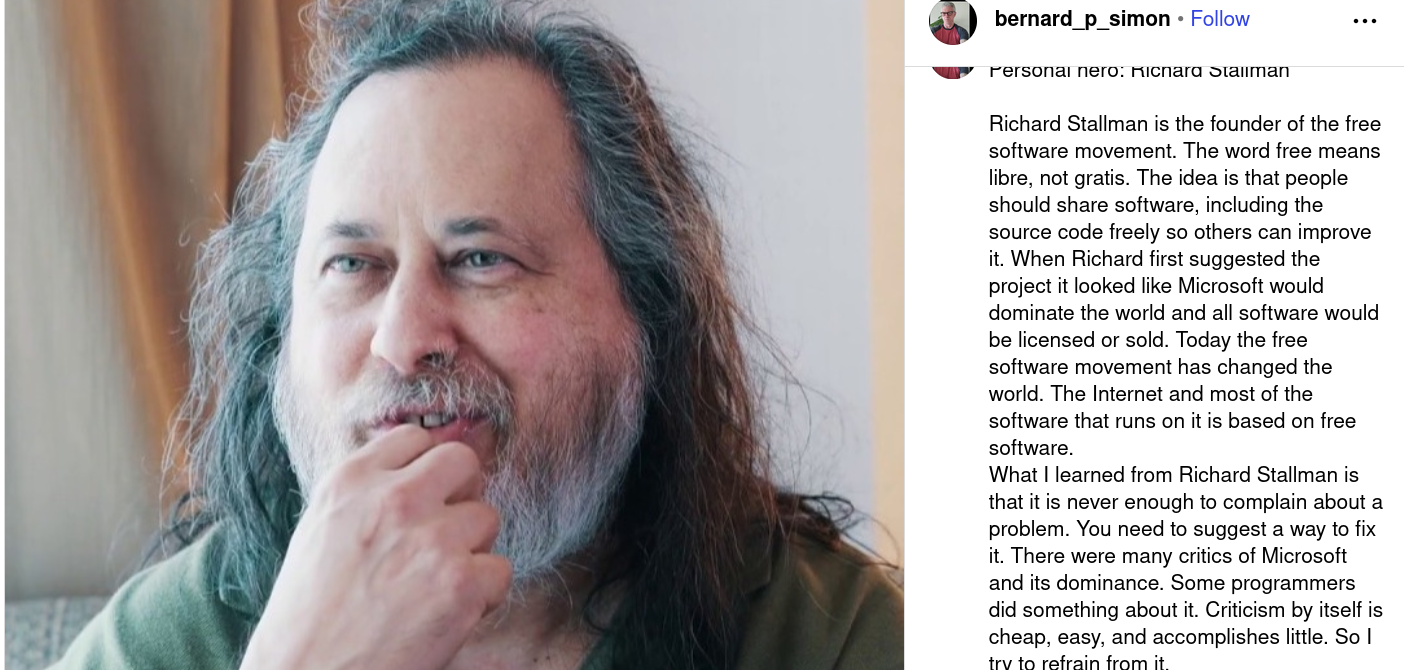This screenshot has height=670, width=1404.
Task: Click the sentence starting "What I learned from"
Action: (1173, 475)
